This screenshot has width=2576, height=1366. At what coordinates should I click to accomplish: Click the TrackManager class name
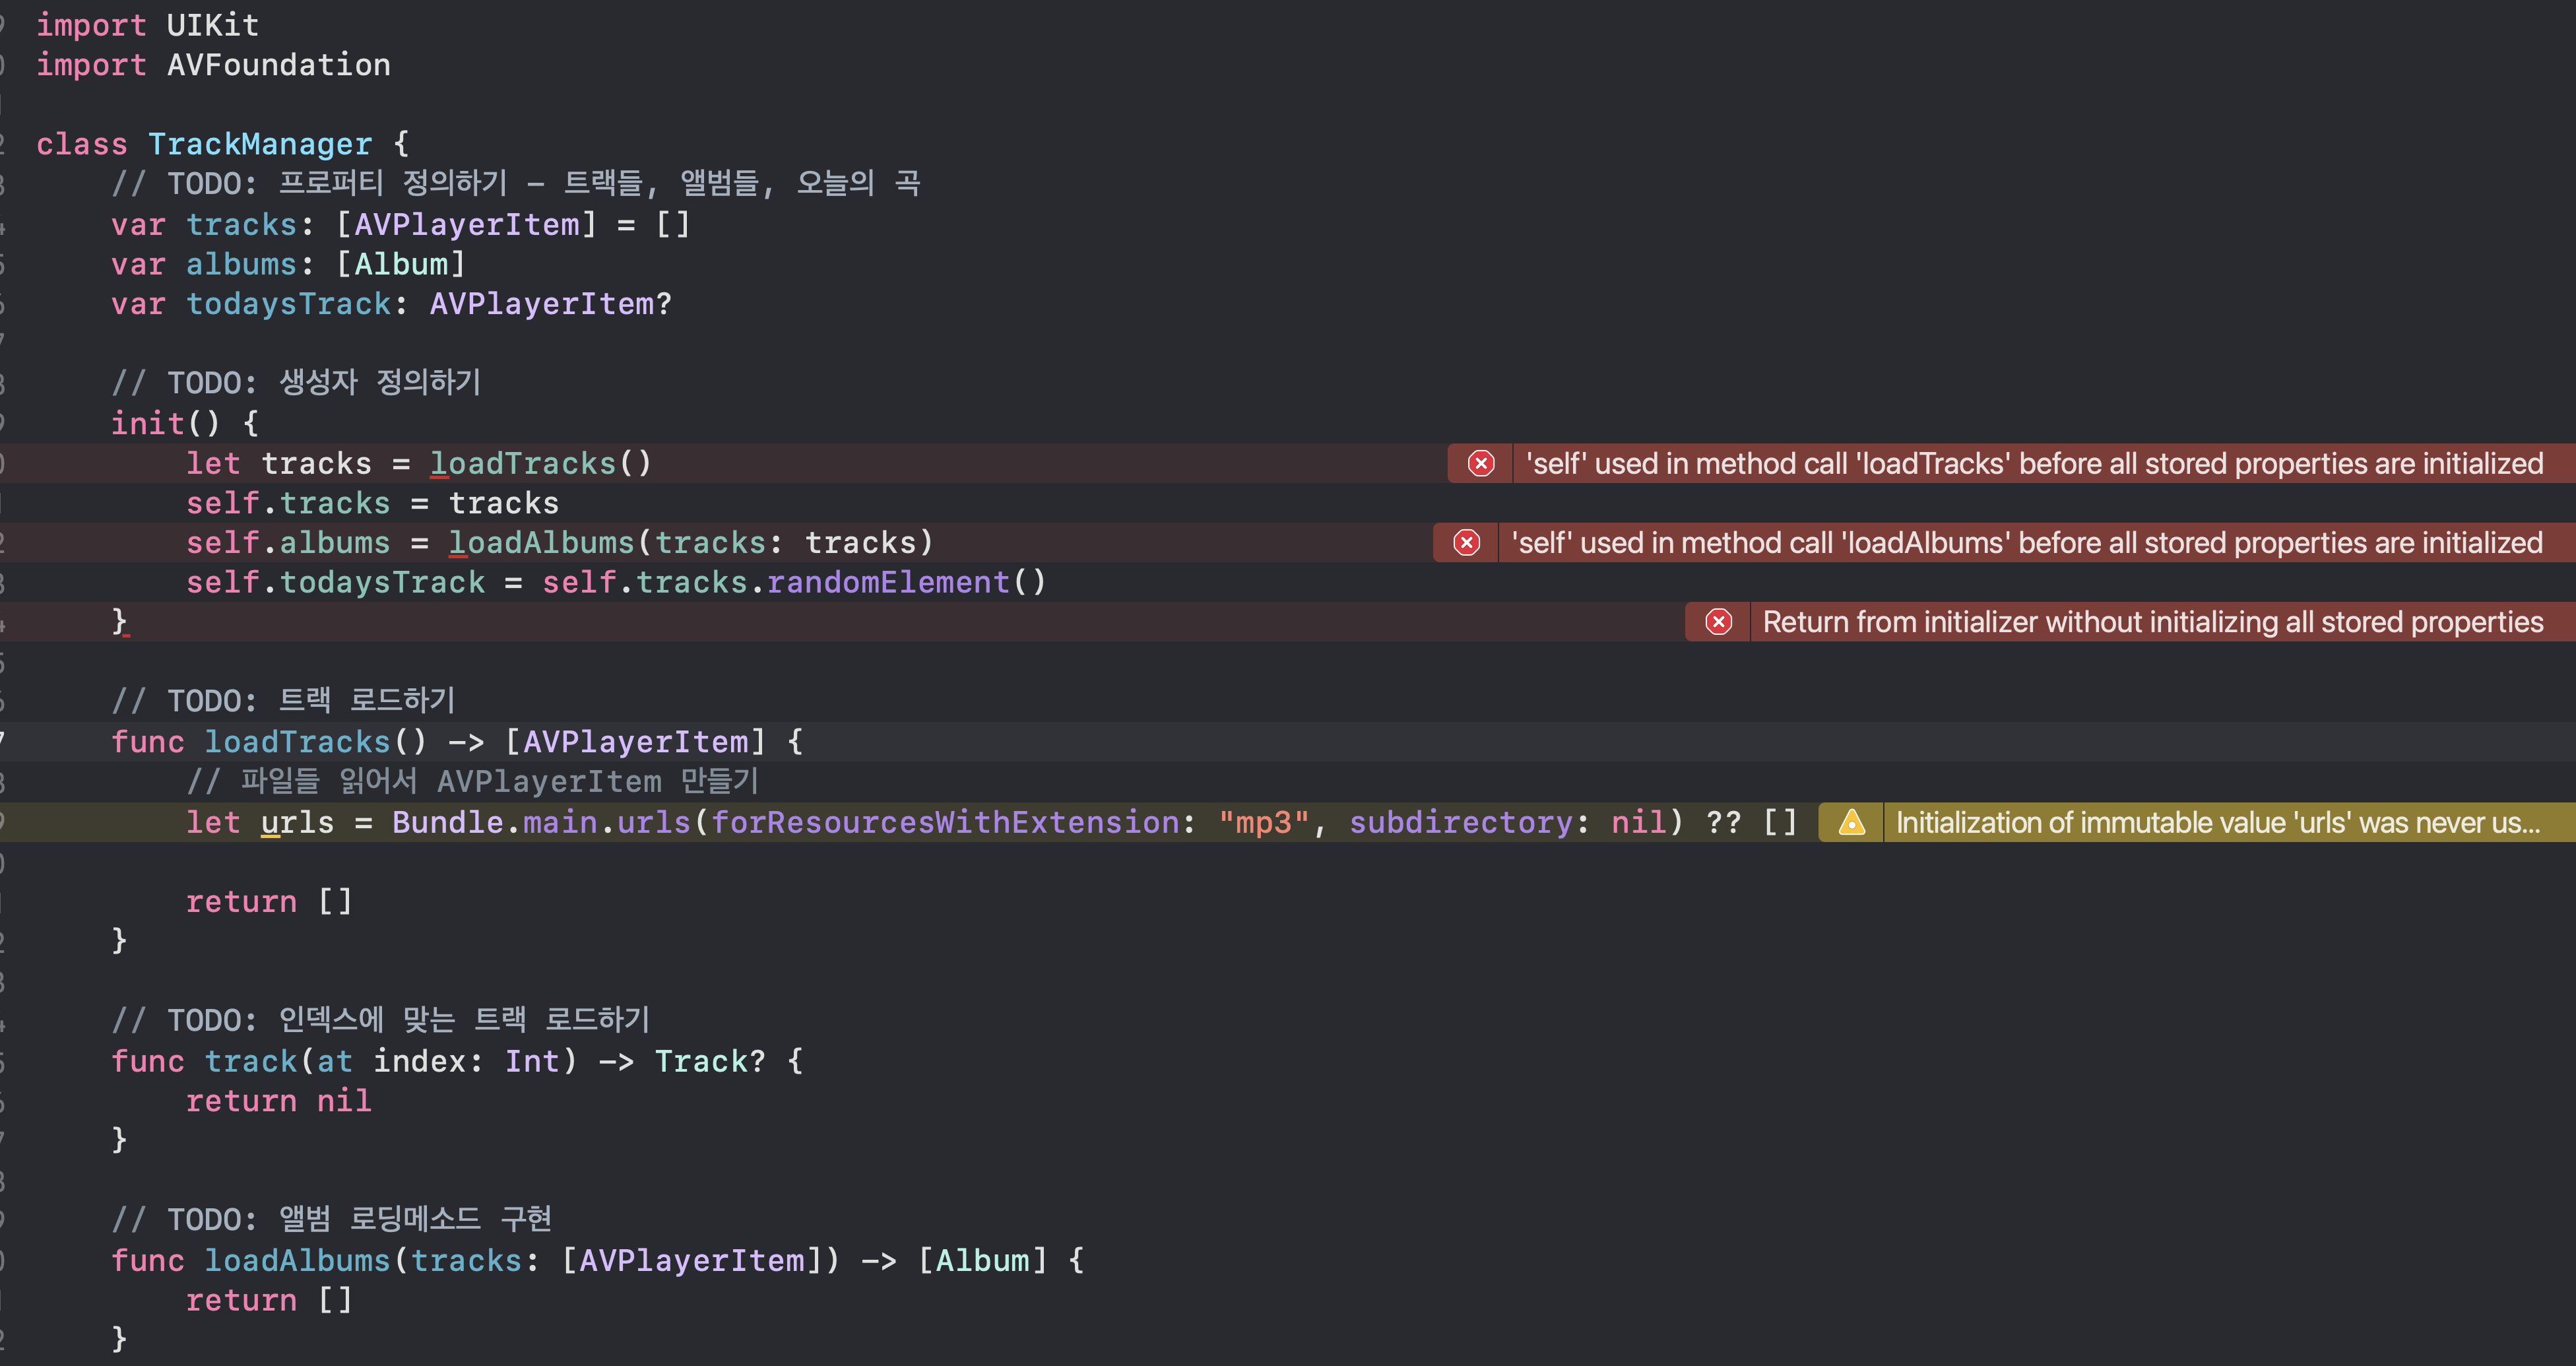[x=259, y=144]
